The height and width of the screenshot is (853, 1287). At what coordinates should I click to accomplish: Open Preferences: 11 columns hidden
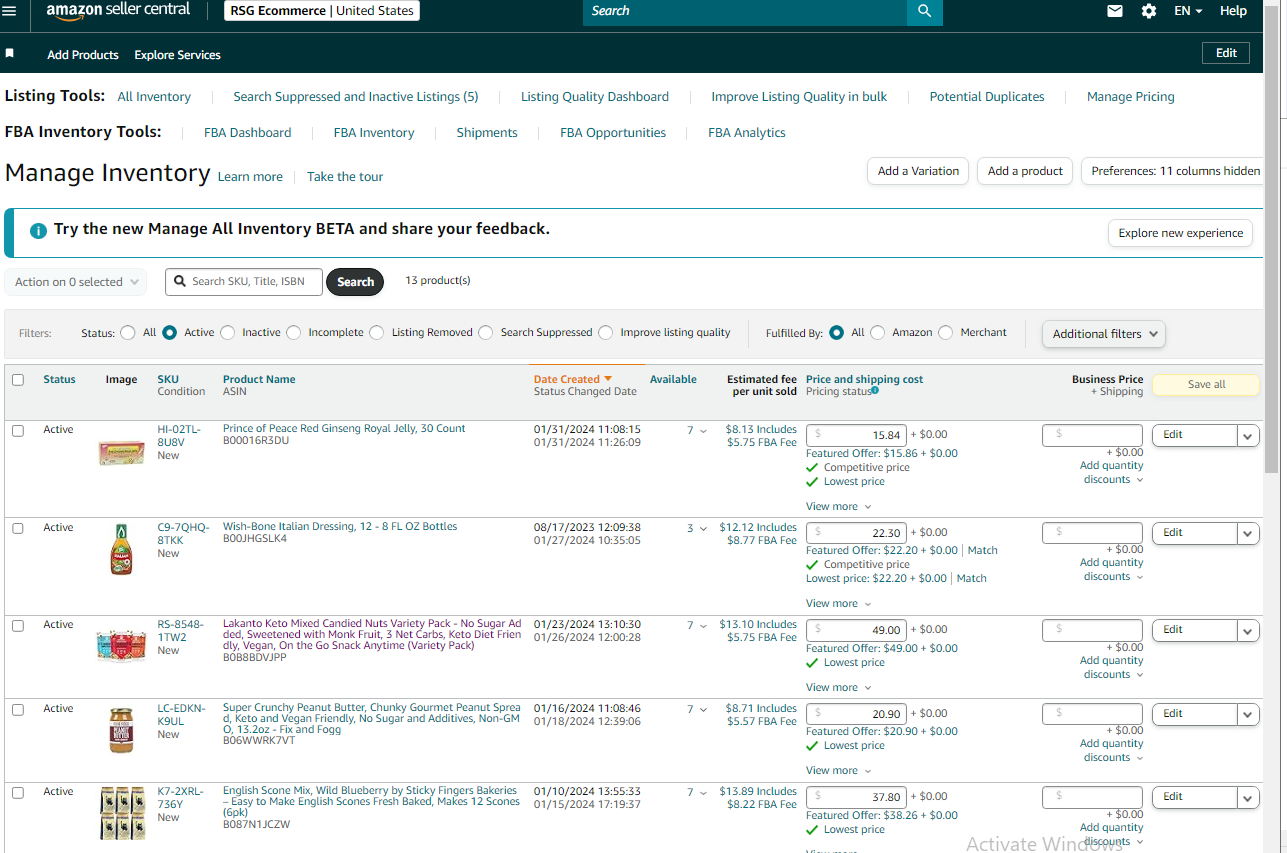(1175, 171)
